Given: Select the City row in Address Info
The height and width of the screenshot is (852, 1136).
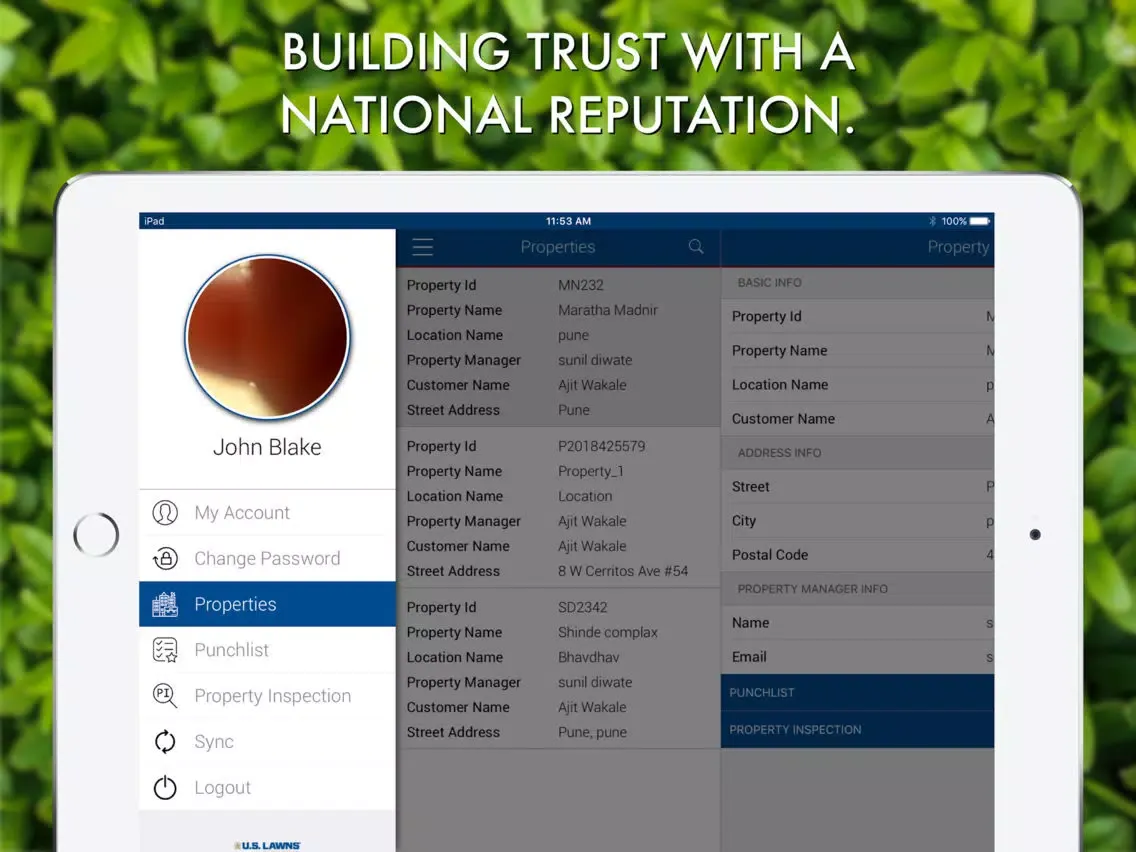Looking at the screenshot, I should click(857, 521).
